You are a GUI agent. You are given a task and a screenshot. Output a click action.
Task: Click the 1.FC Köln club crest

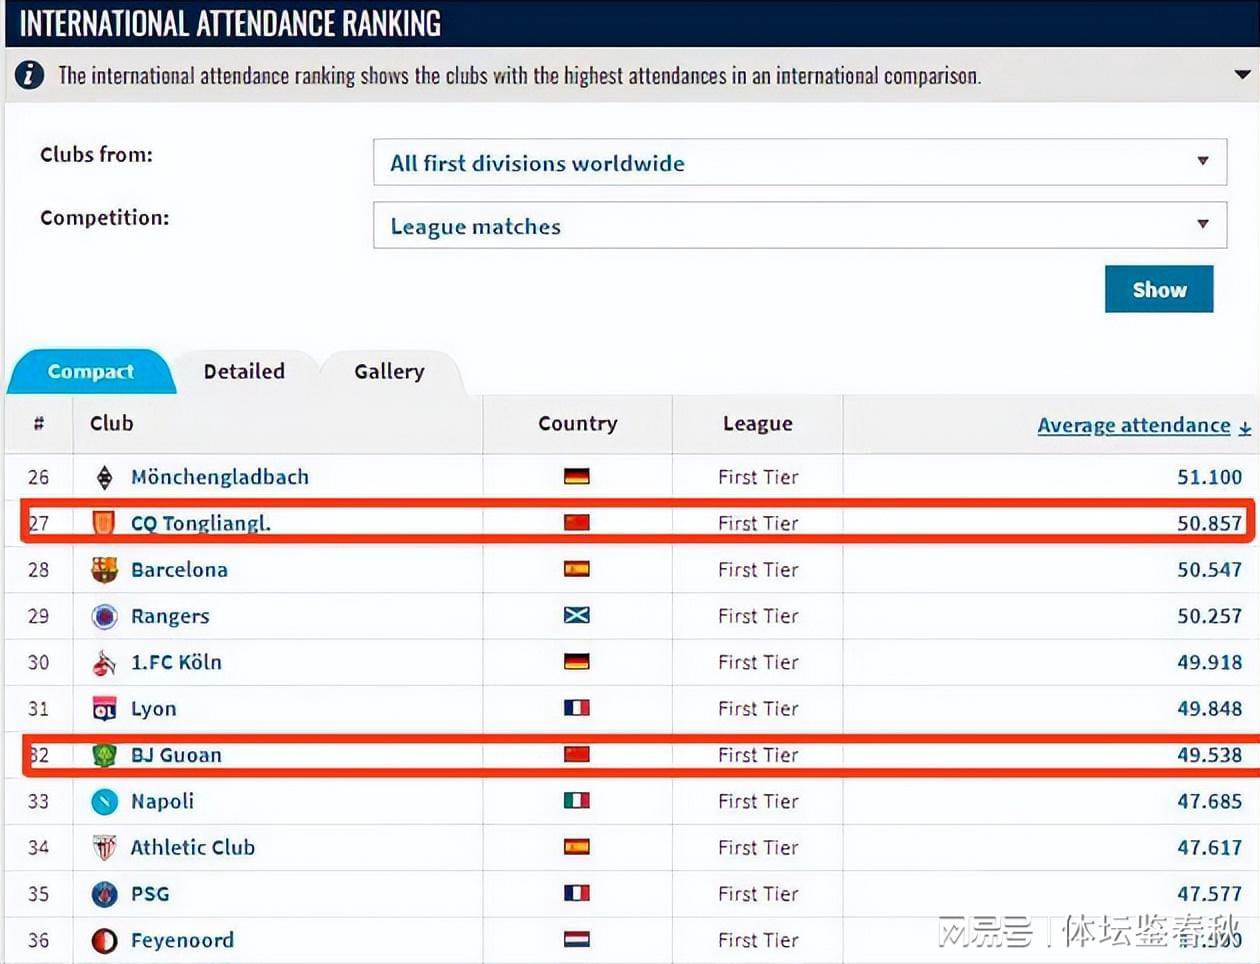pos(104,662)
